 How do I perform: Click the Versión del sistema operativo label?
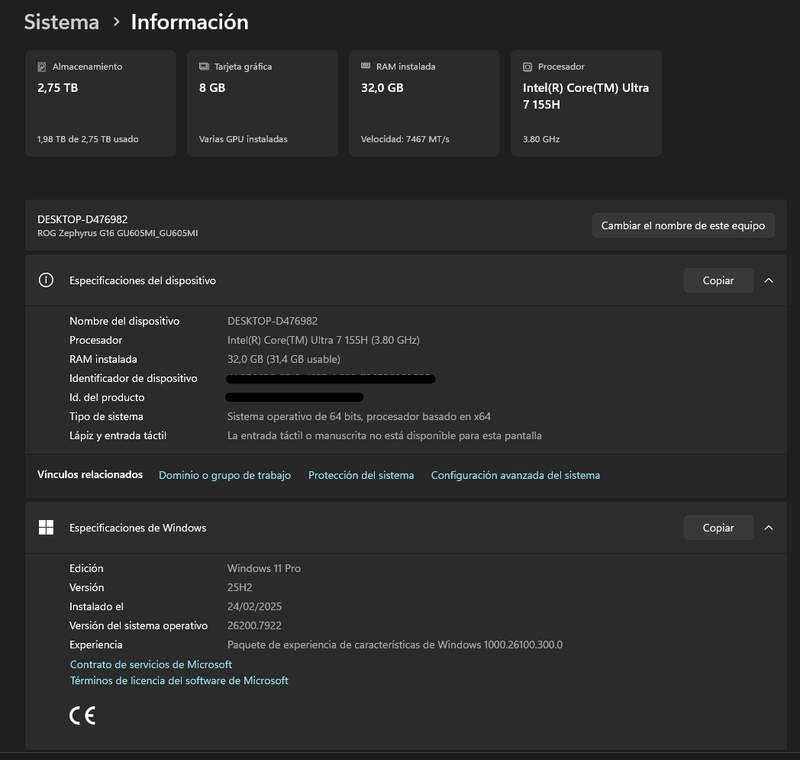[138, 625]
